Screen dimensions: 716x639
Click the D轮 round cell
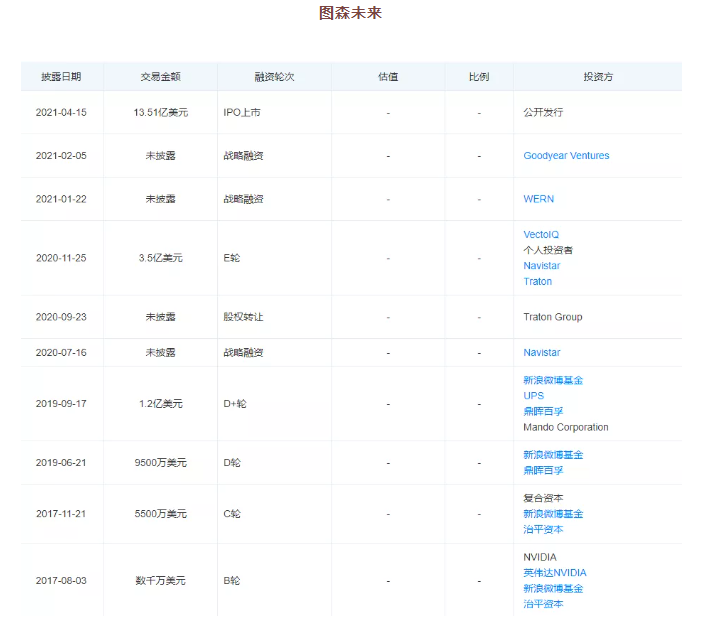click(232, 463)
